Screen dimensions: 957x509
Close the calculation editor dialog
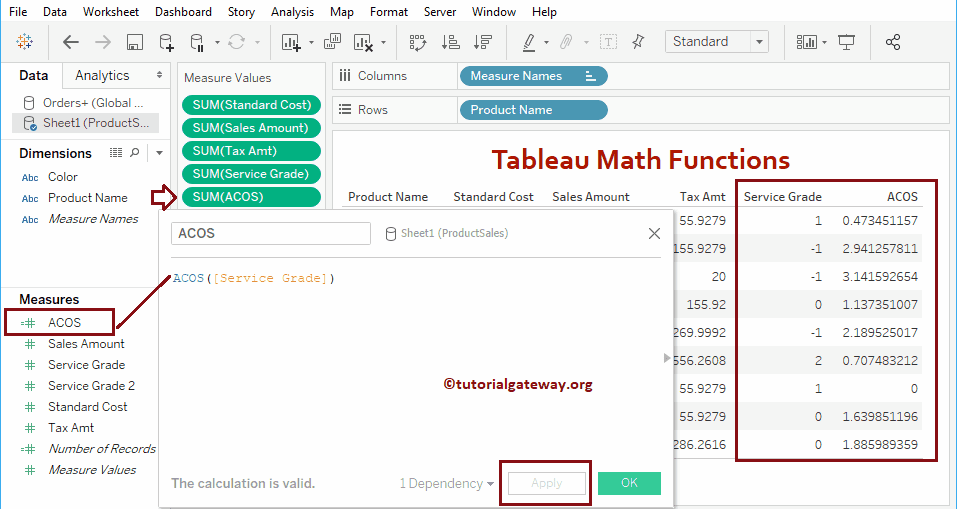pyautogui.click(x=654, y=233)
